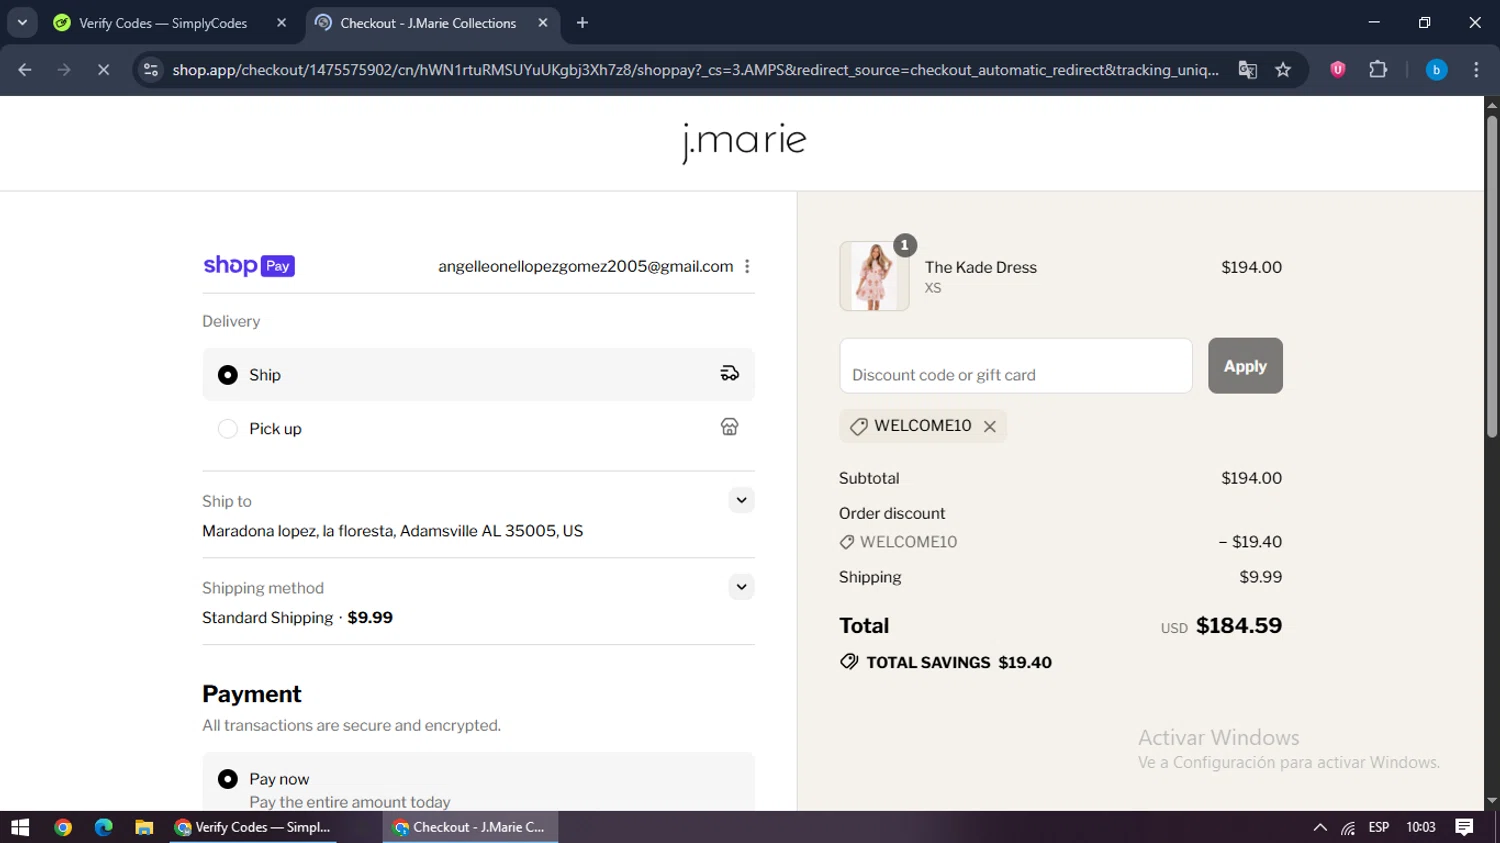The image size is (1500, 843).
Task: Launch Microsoft Edge from the taskbar
Action: tap(103, 827)
